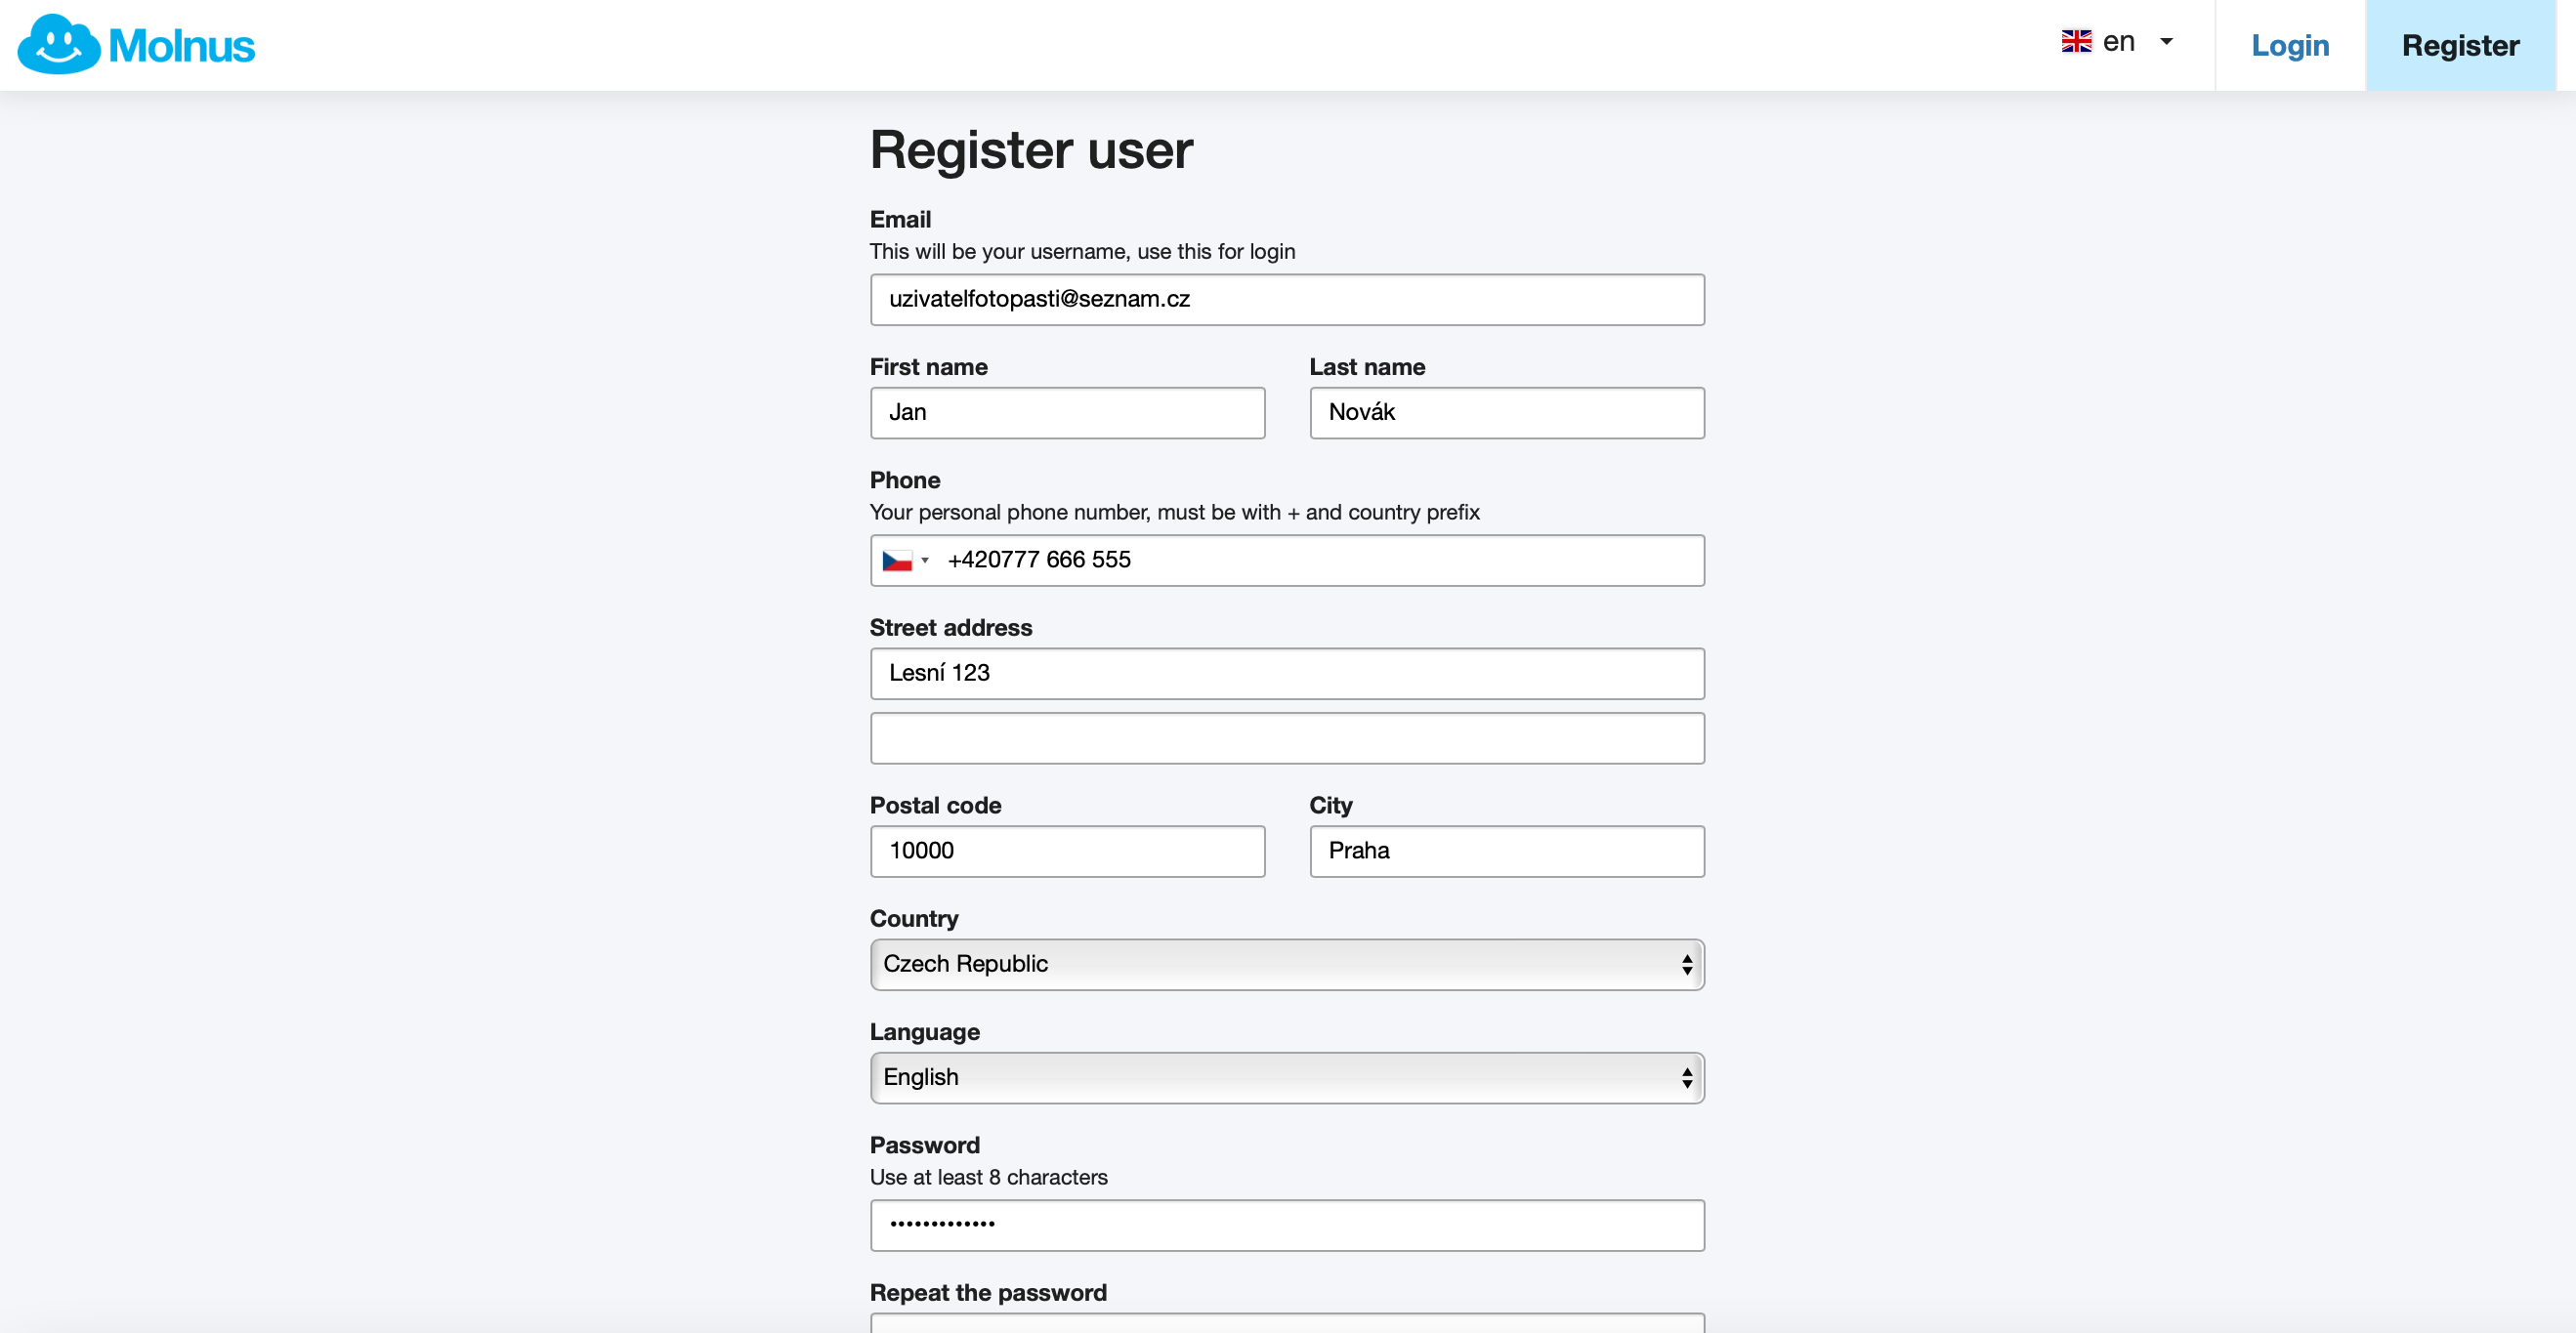The width and height of the screenshot is (2576, 1333).
Task: Select the Register tab in header
Action: tap(2460, 45)
